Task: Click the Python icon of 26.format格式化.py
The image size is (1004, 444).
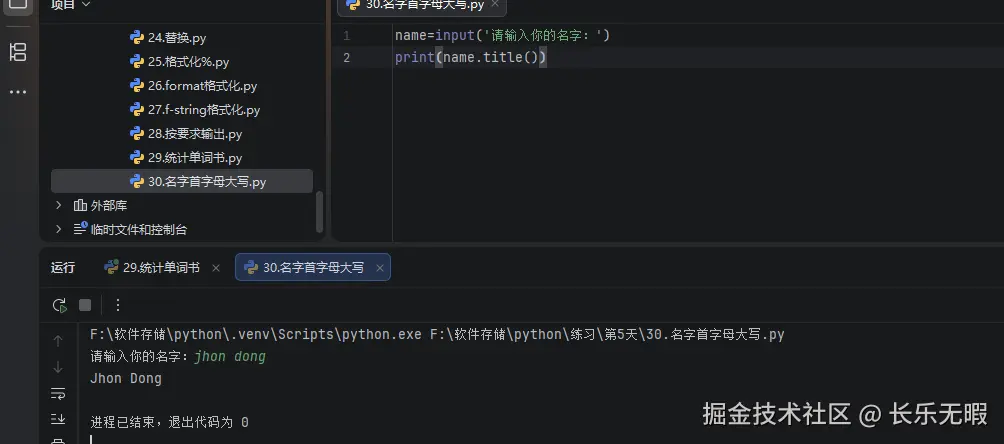Action: (x=136, y=86)
